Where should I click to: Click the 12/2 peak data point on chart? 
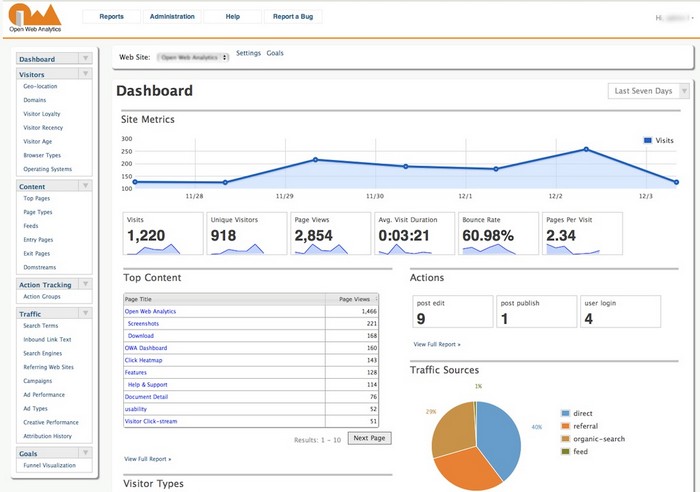(586, 150)
